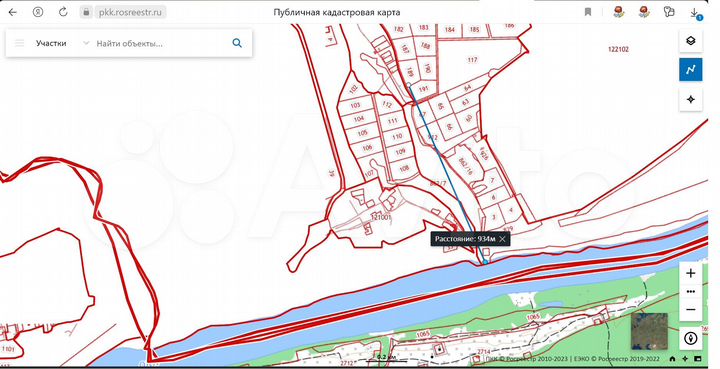
Task: Click the Росреестр copyright footer text
Action: (x=573, y=359)
